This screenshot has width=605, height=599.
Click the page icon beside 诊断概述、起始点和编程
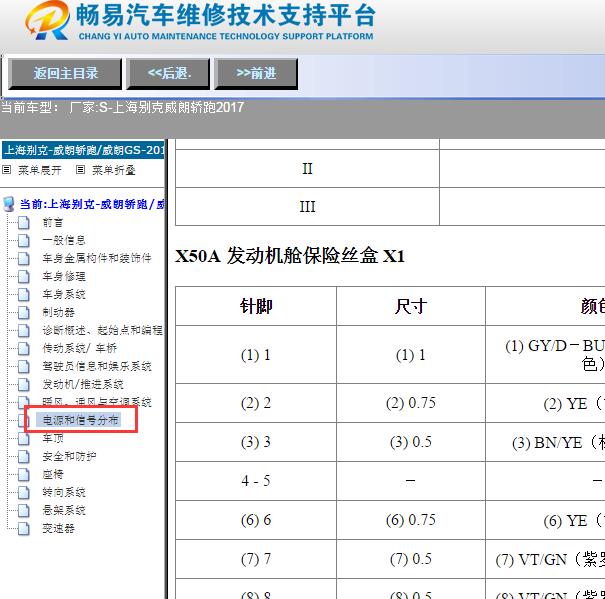tap(24, 330)
